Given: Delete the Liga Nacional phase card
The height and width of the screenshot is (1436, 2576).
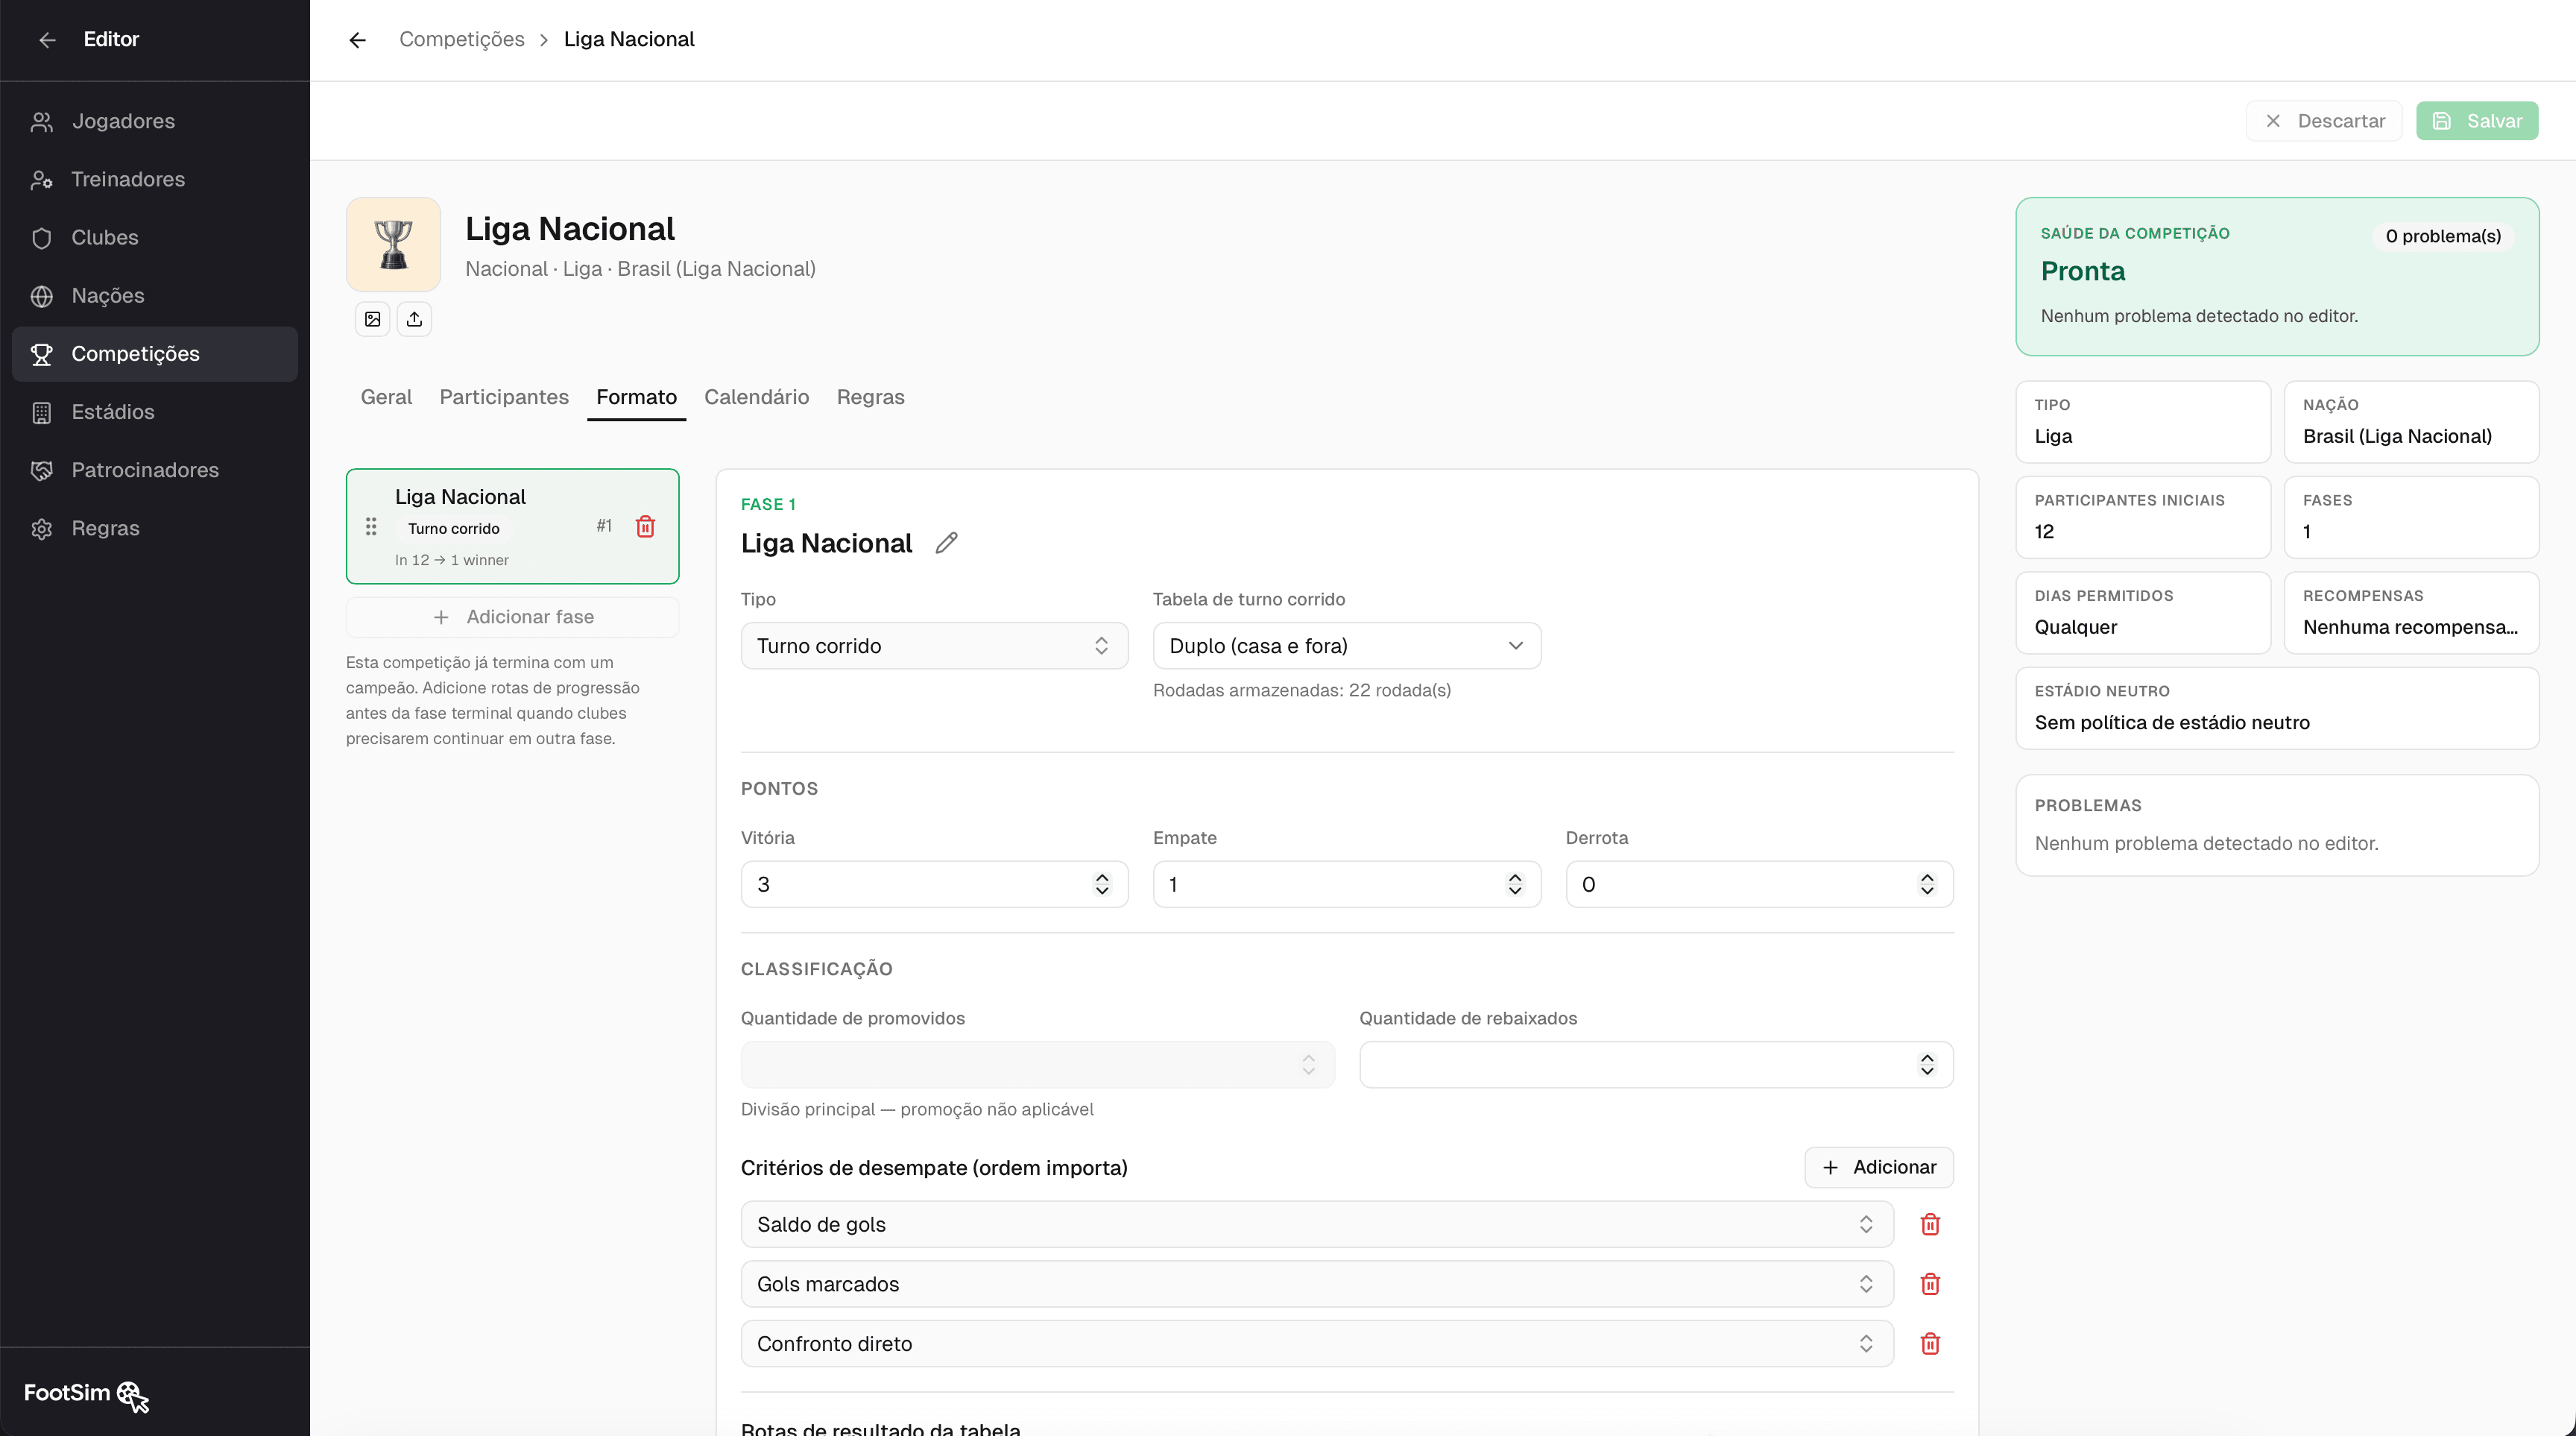Looking at the screenshot, I should click(x=645, y=526).
